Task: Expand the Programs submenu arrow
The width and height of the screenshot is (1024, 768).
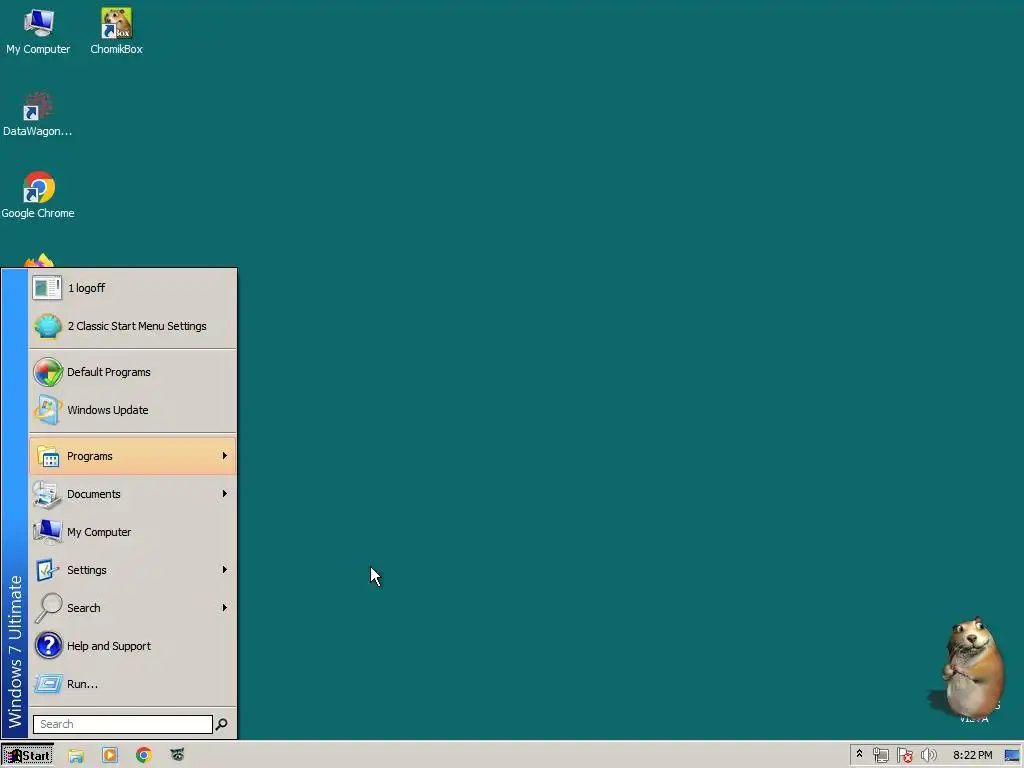Action: pos(225,456)
